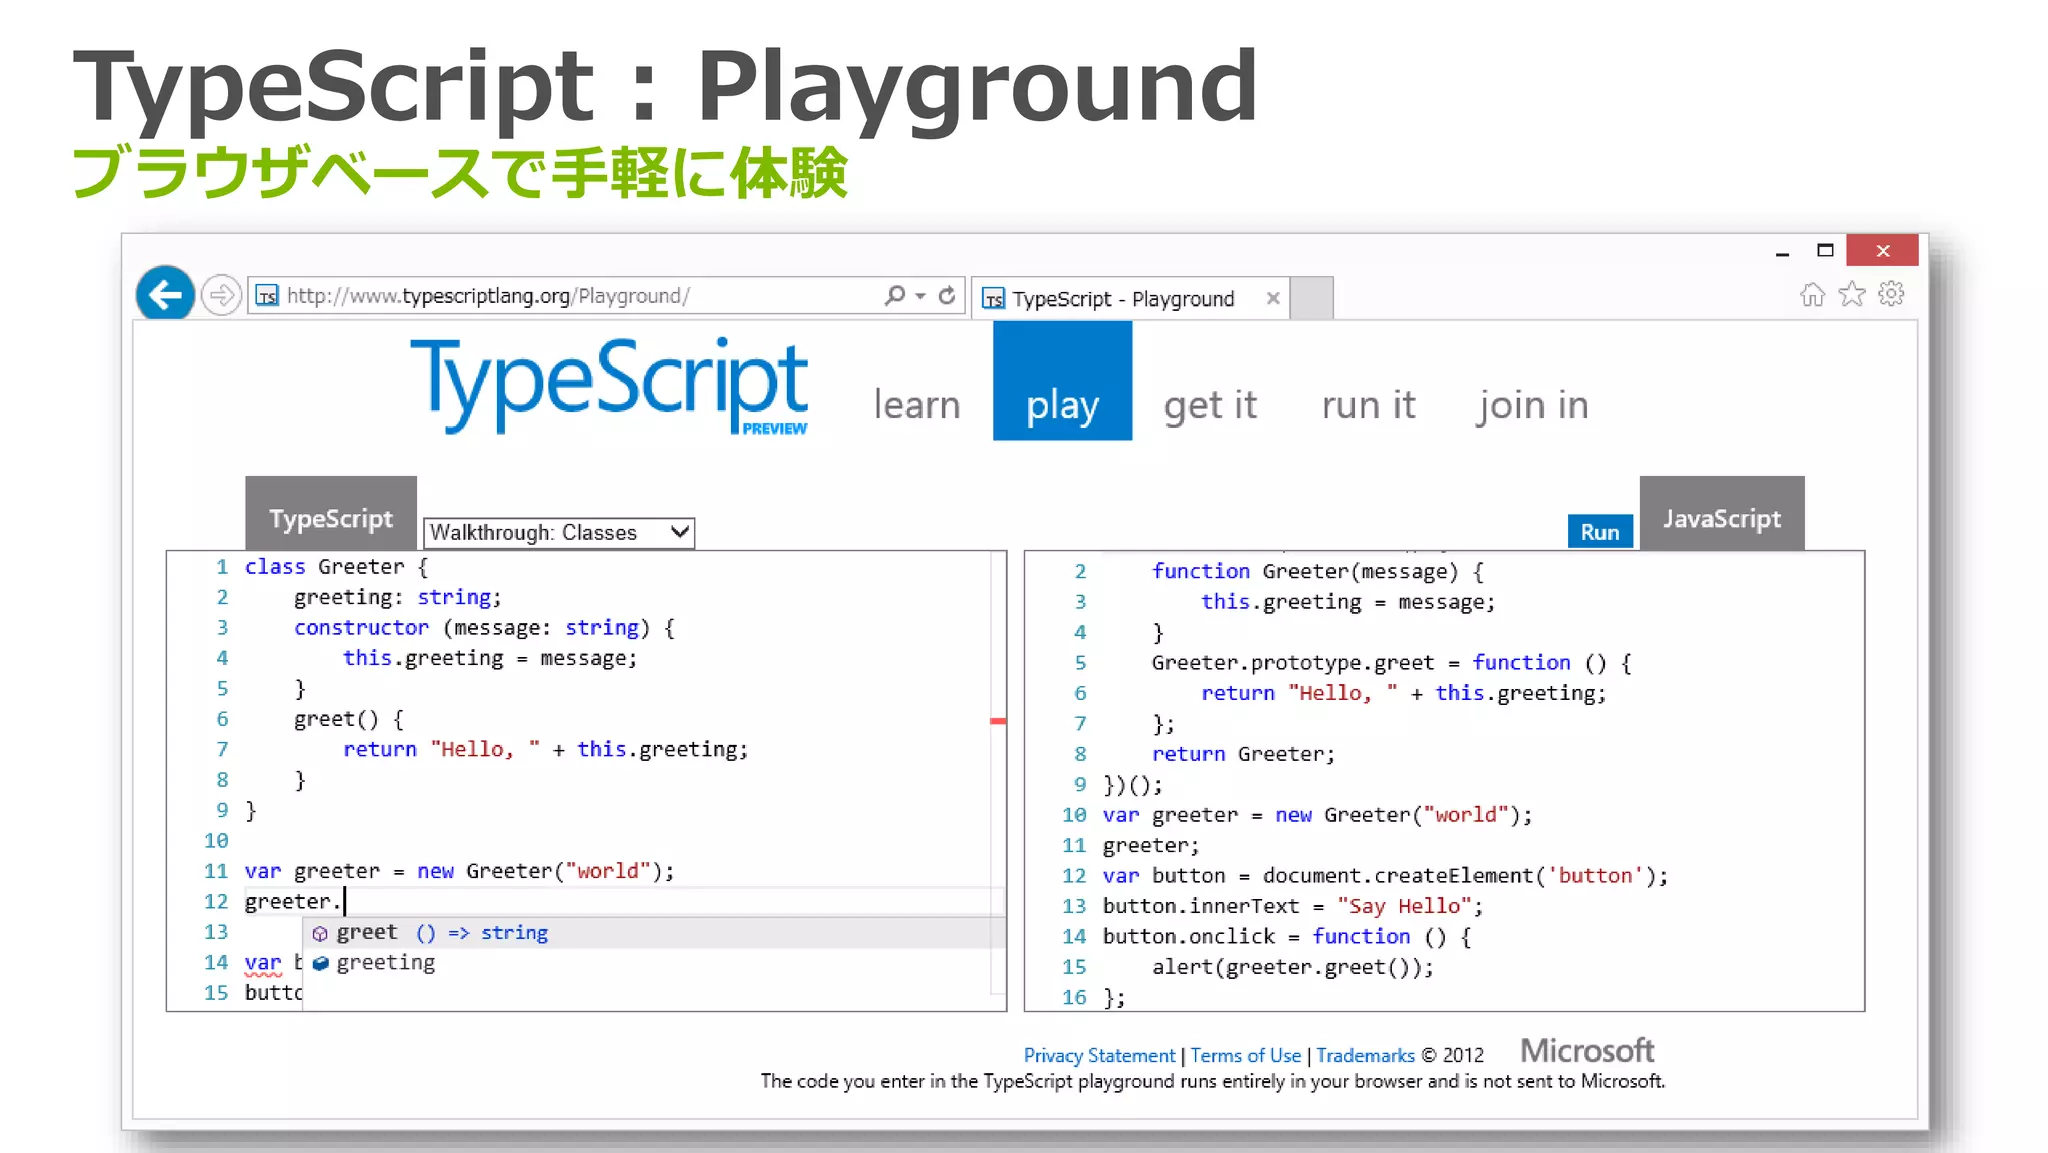The image size is (2048, 1153).
Task: Click the TypeScript Preview logo
Action: (x=609, y=385)
